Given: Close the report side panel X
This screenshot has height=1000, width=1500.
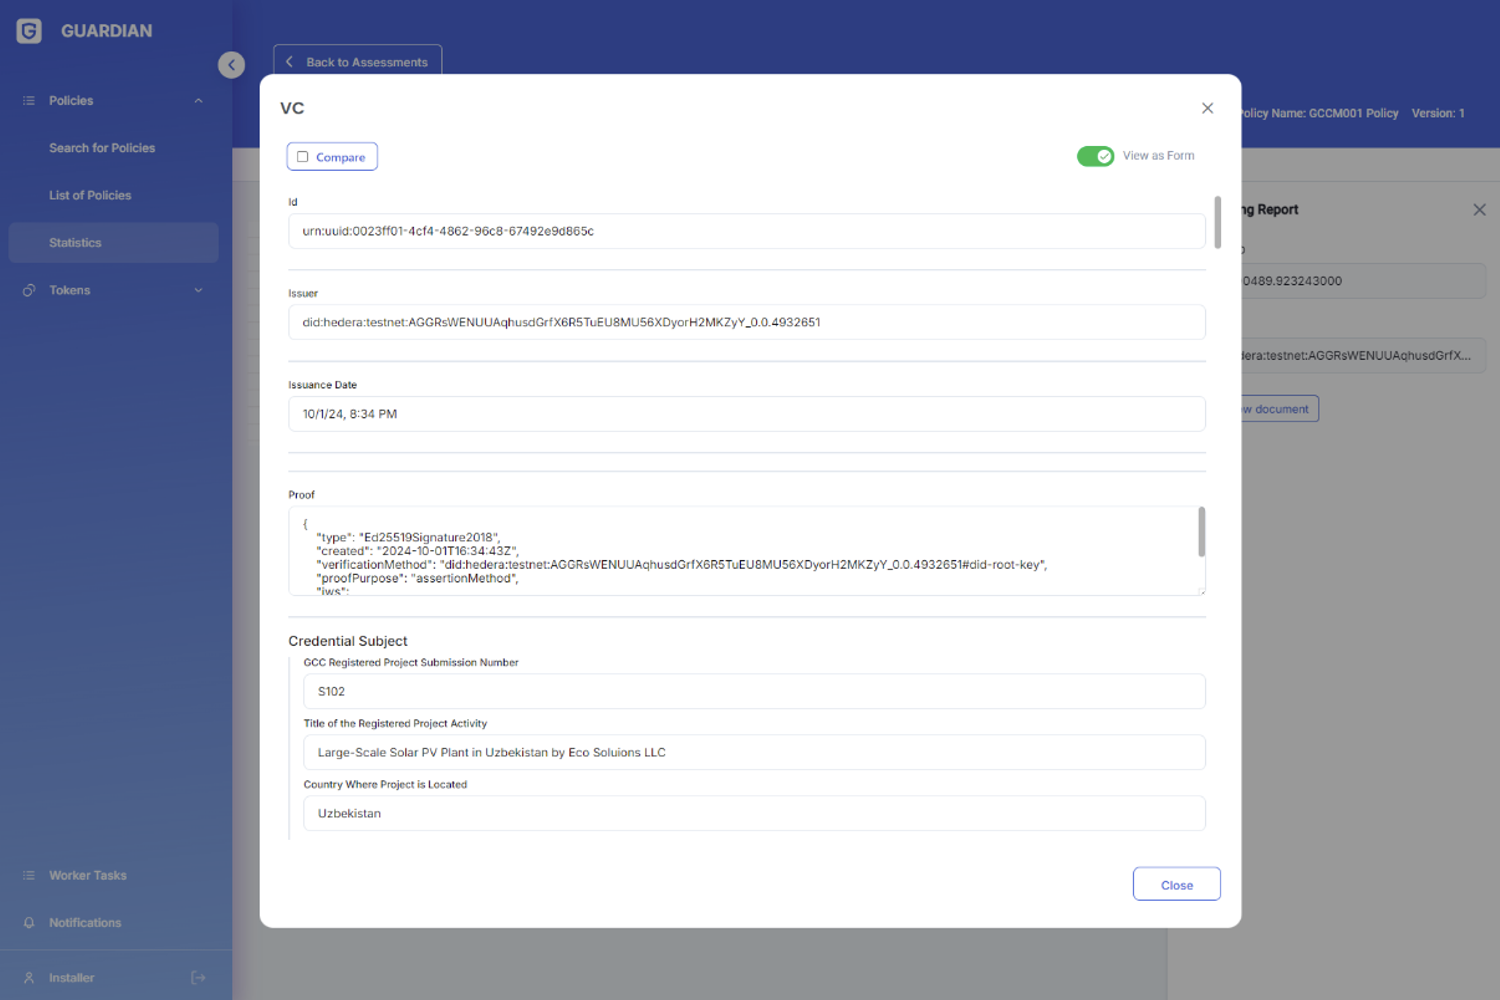Looking at the screenshot, I should click(1479, 210).
